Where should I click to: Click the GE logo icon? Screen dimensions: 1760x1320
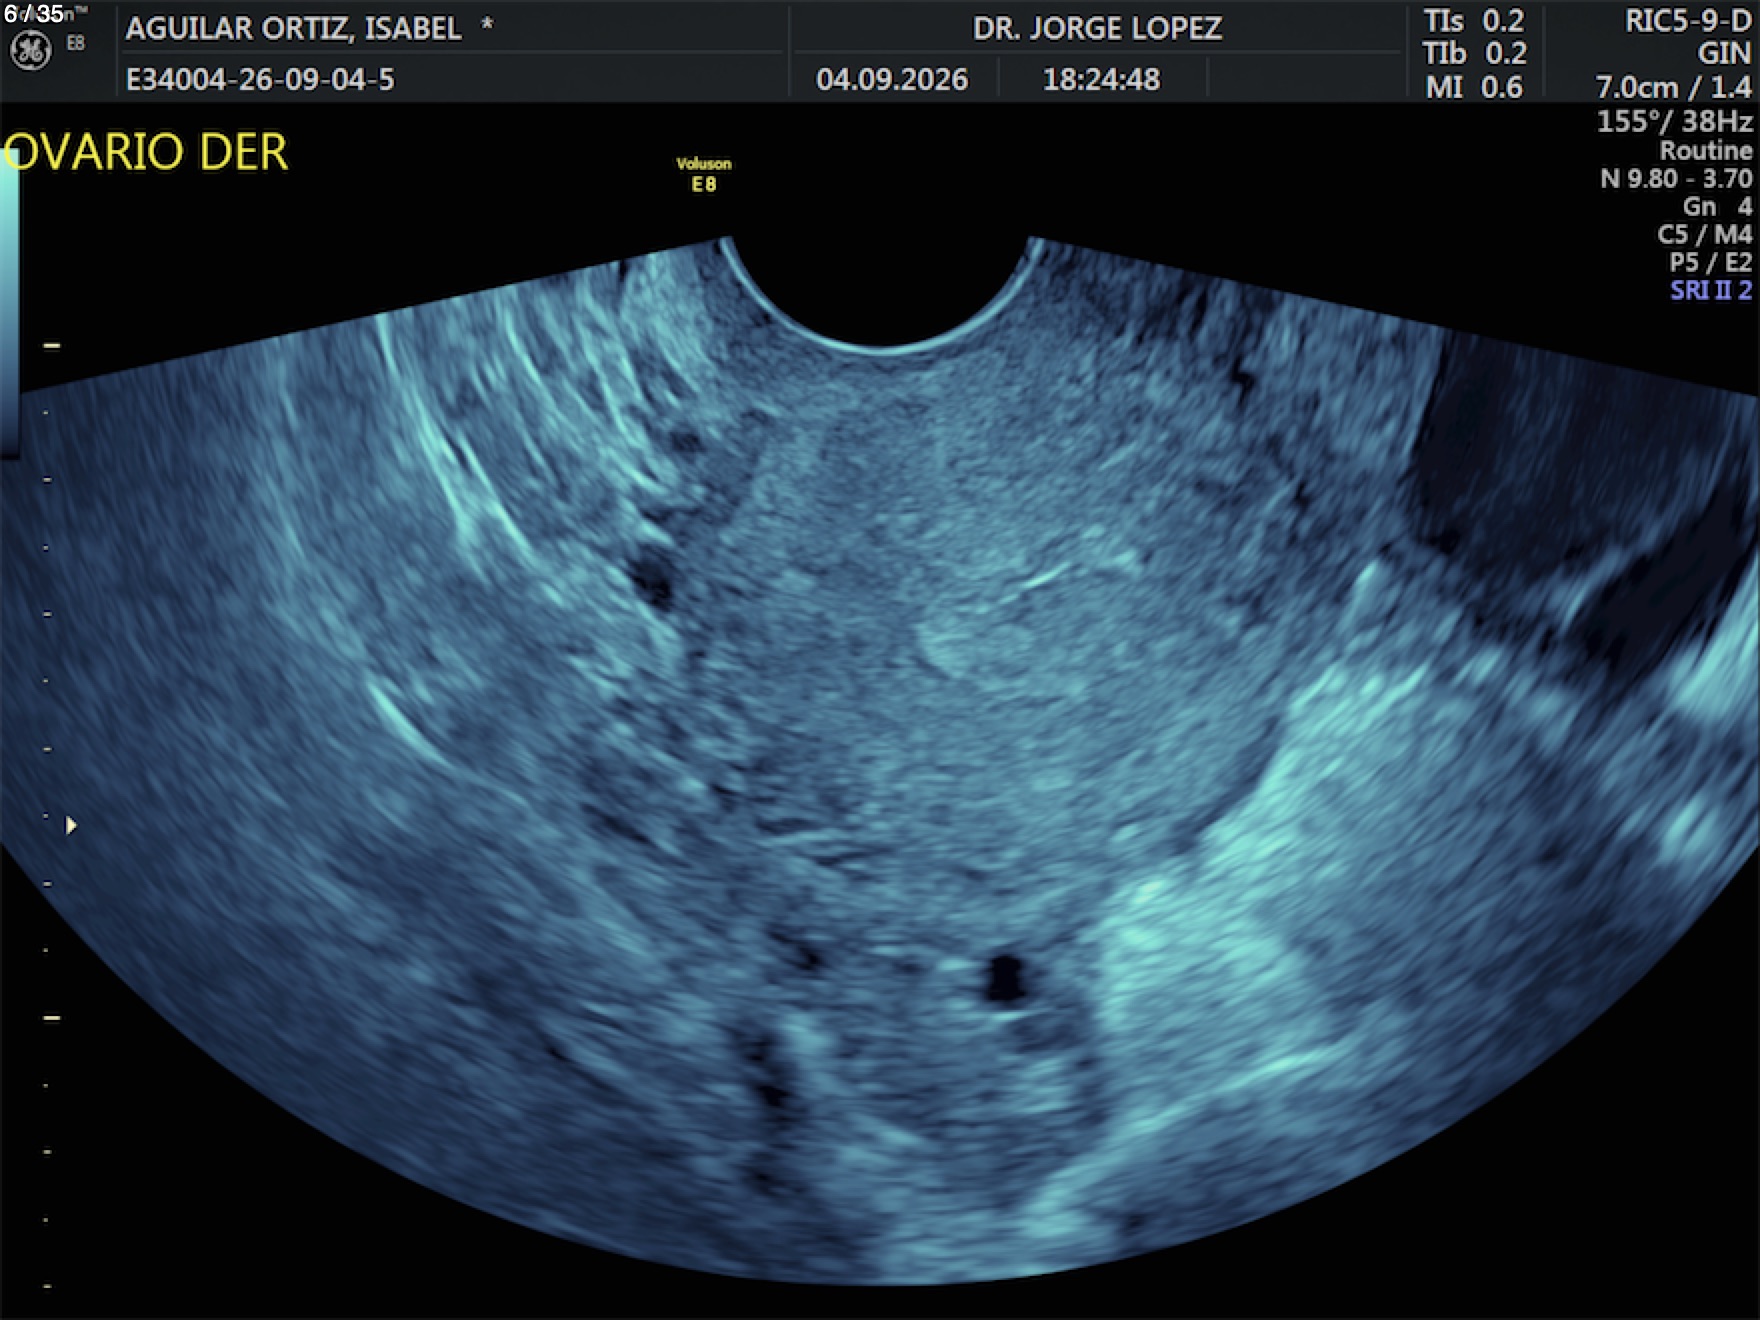(30, 50)
